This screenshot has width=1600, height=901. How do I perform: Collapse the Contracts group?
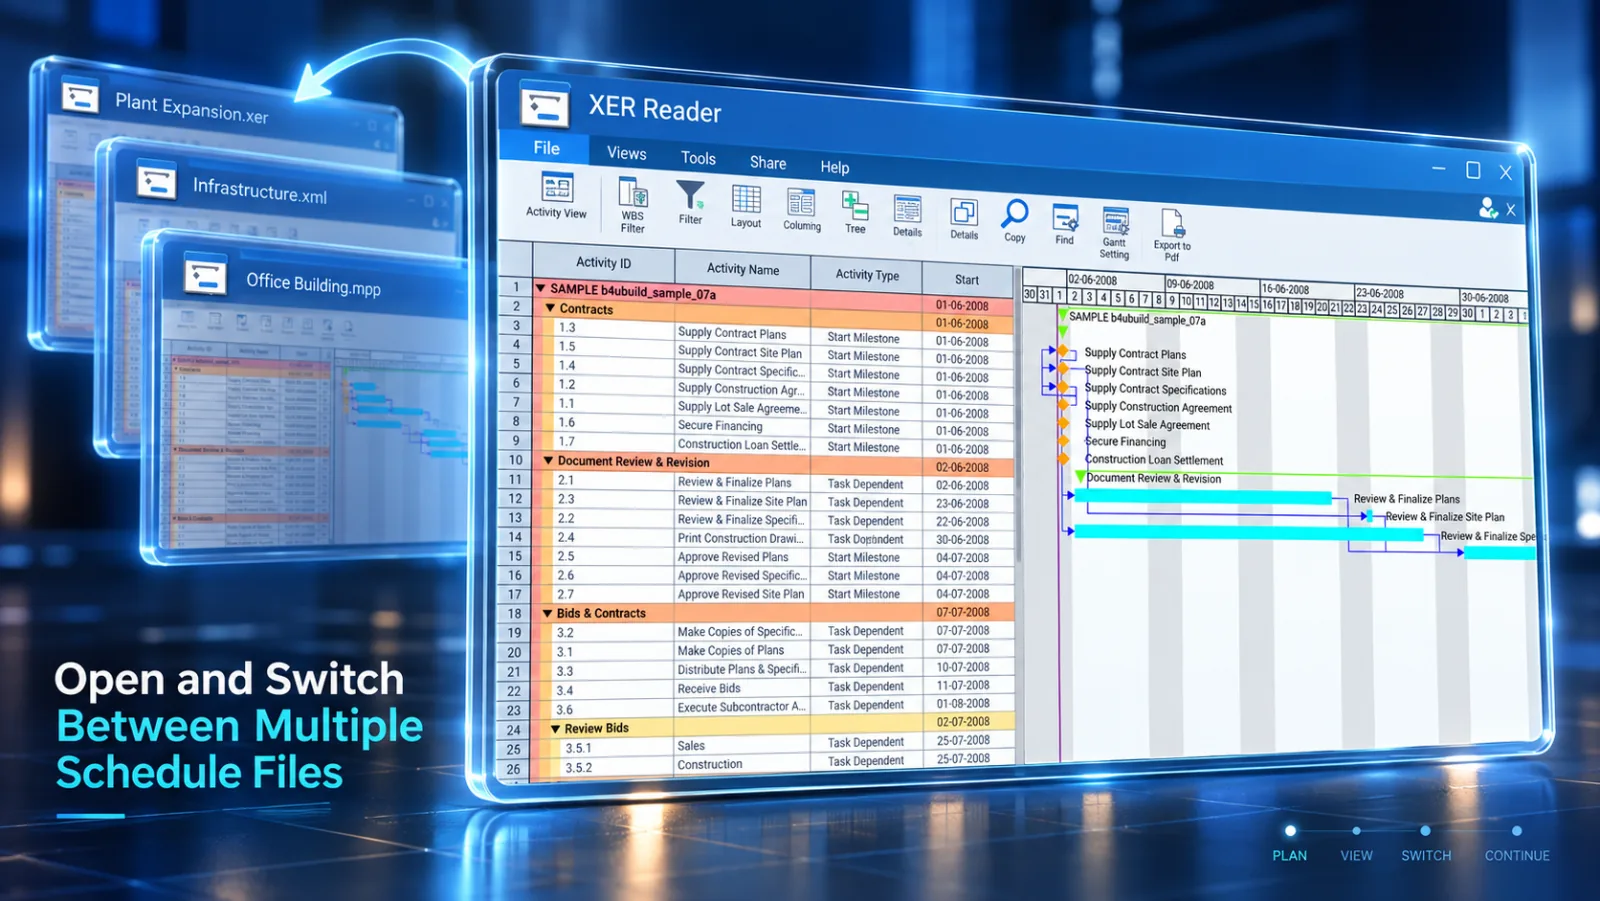coord(550,308)
